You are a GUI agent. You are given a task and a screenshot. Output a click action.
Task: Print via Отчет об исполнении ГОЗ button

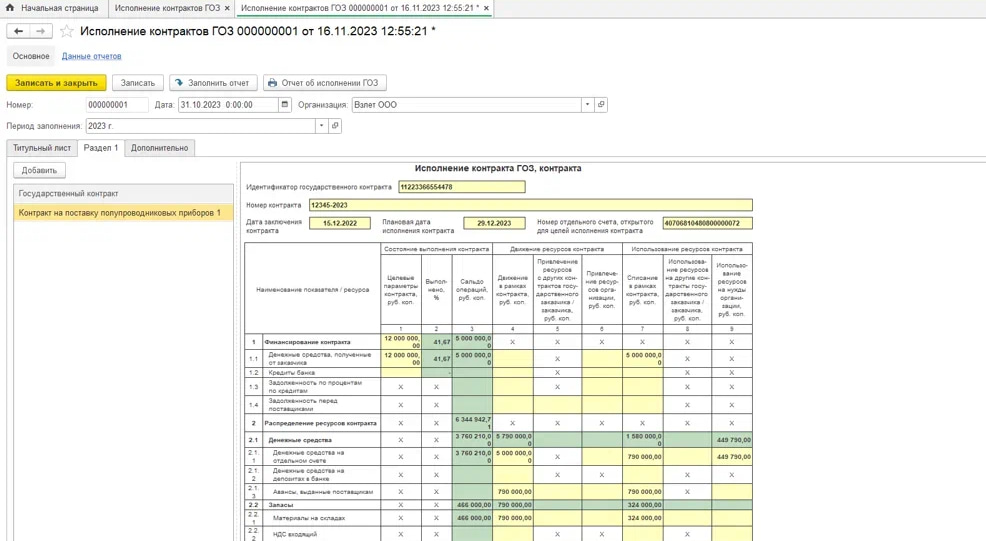pyautogui.click(x=324, y=83)
